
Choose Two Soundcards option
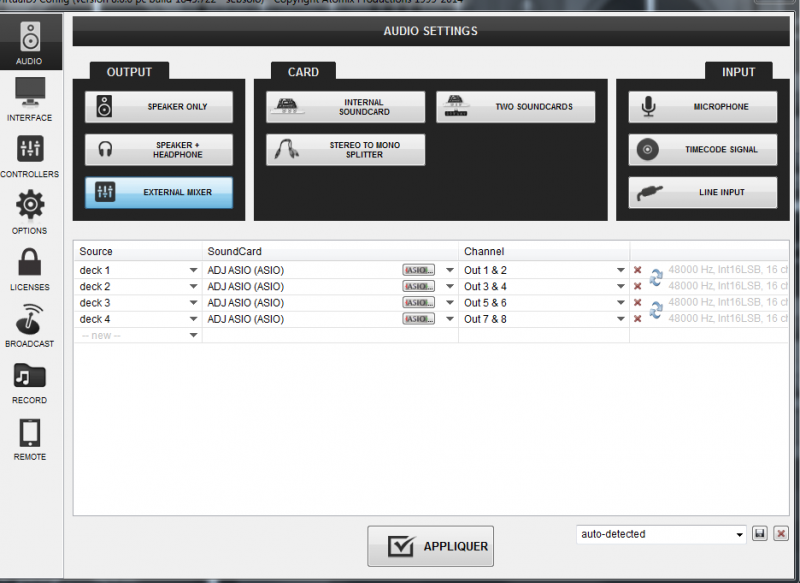515,107
